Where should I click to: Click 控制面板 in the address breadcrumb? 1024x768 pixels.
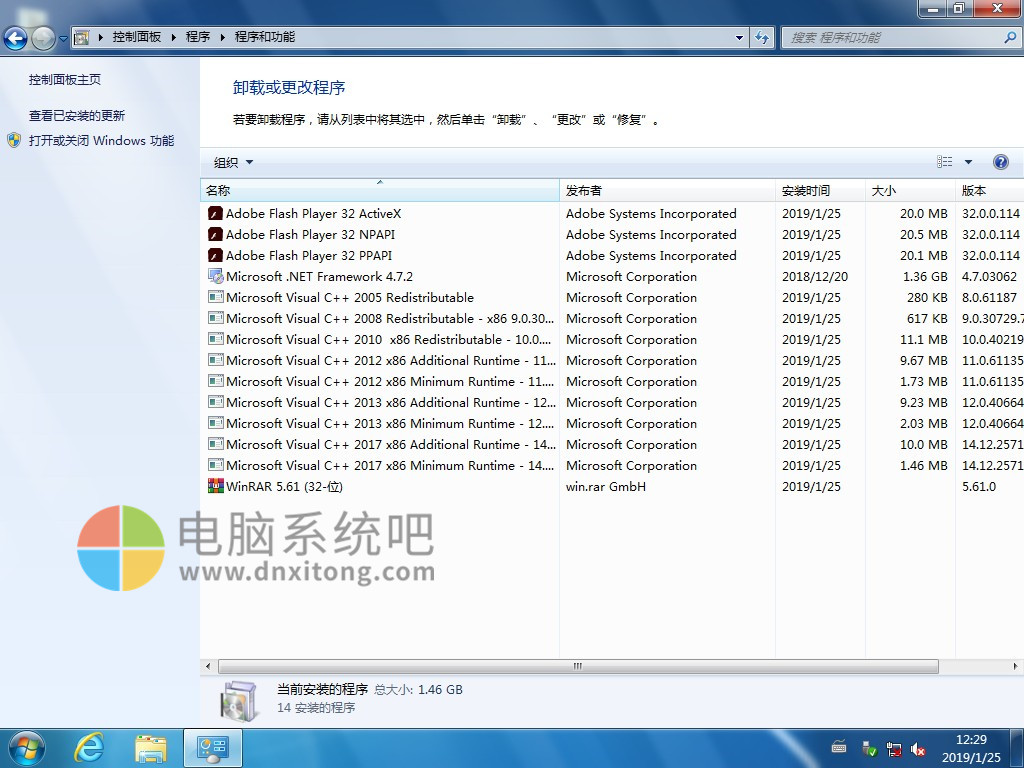click(136, 37)
